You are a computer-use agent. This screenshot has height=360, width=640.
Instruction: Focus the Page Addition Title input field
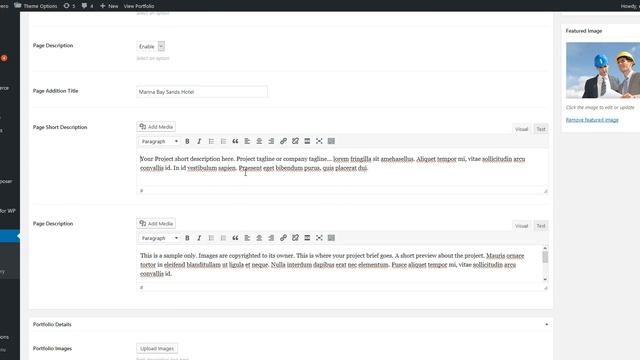[x=202, y=92]
